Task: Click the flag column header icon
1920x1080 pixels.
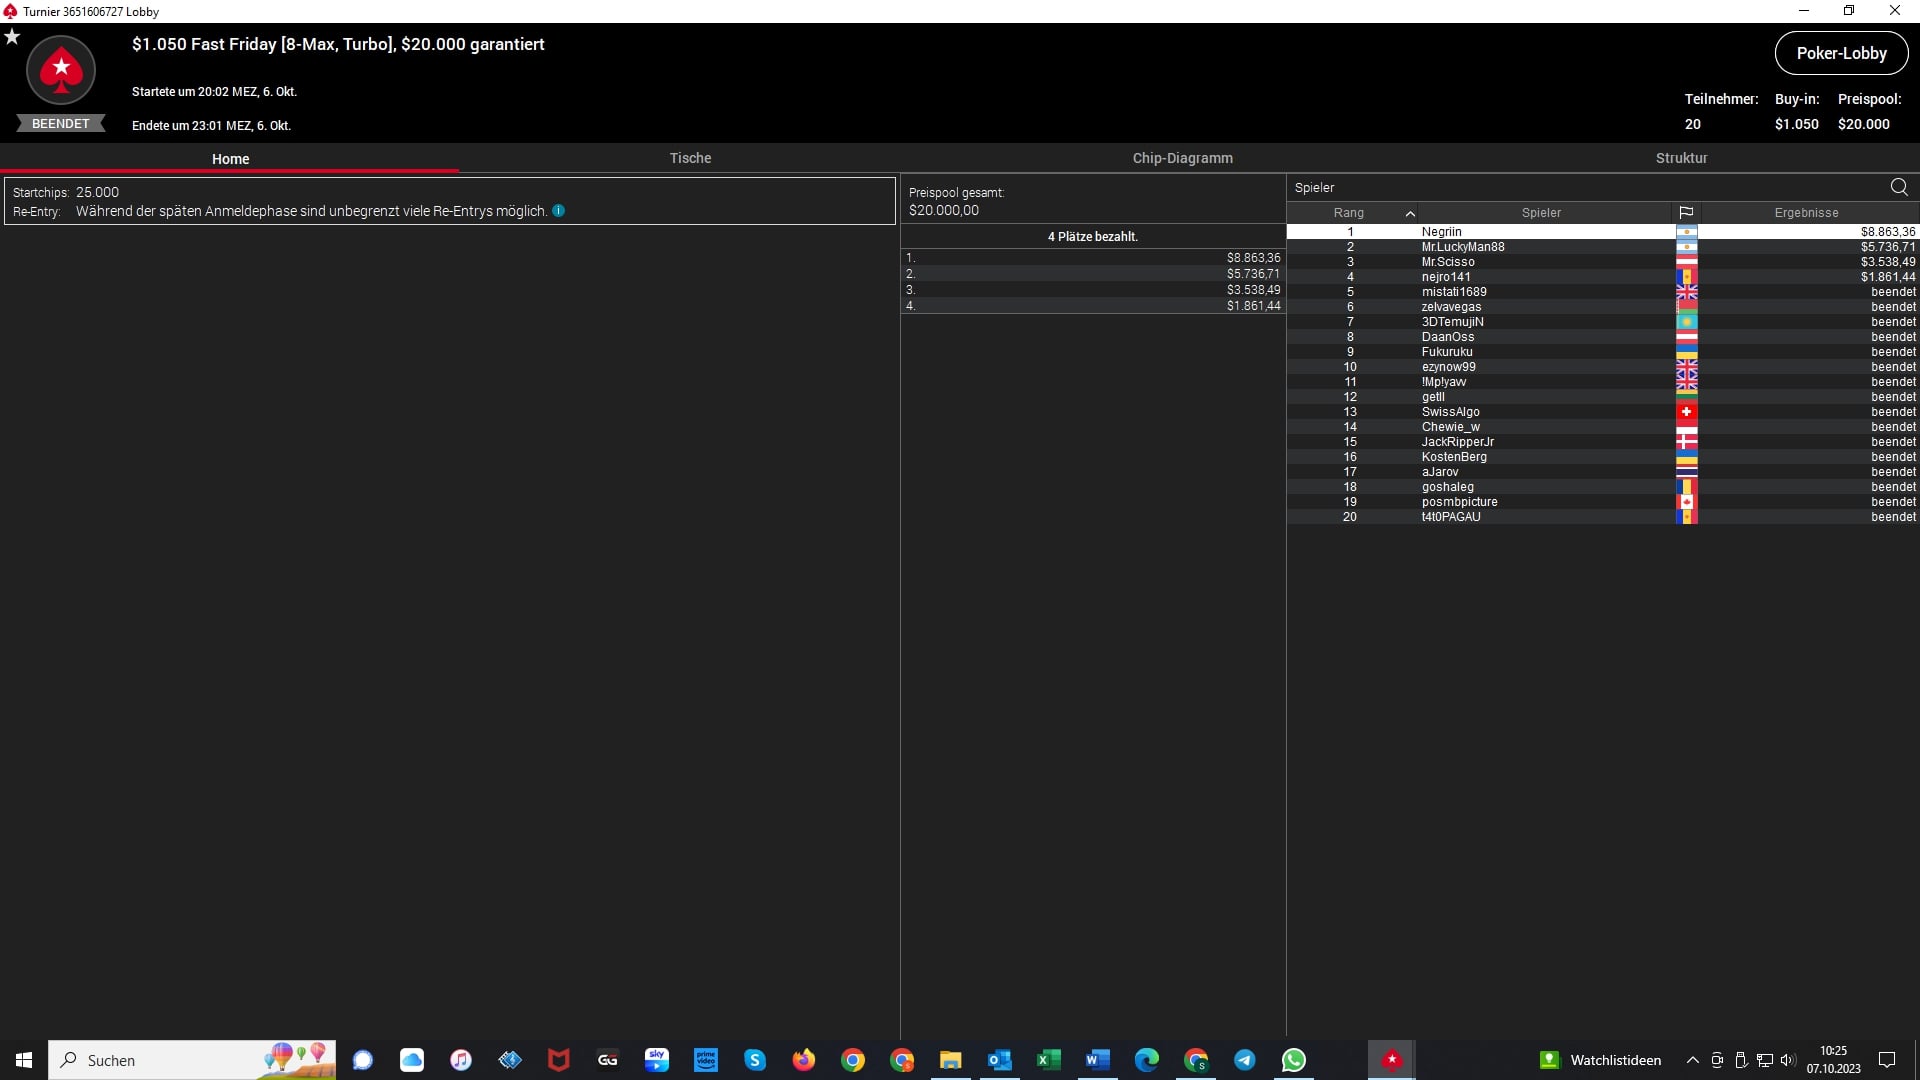Action: (1686, 213)
